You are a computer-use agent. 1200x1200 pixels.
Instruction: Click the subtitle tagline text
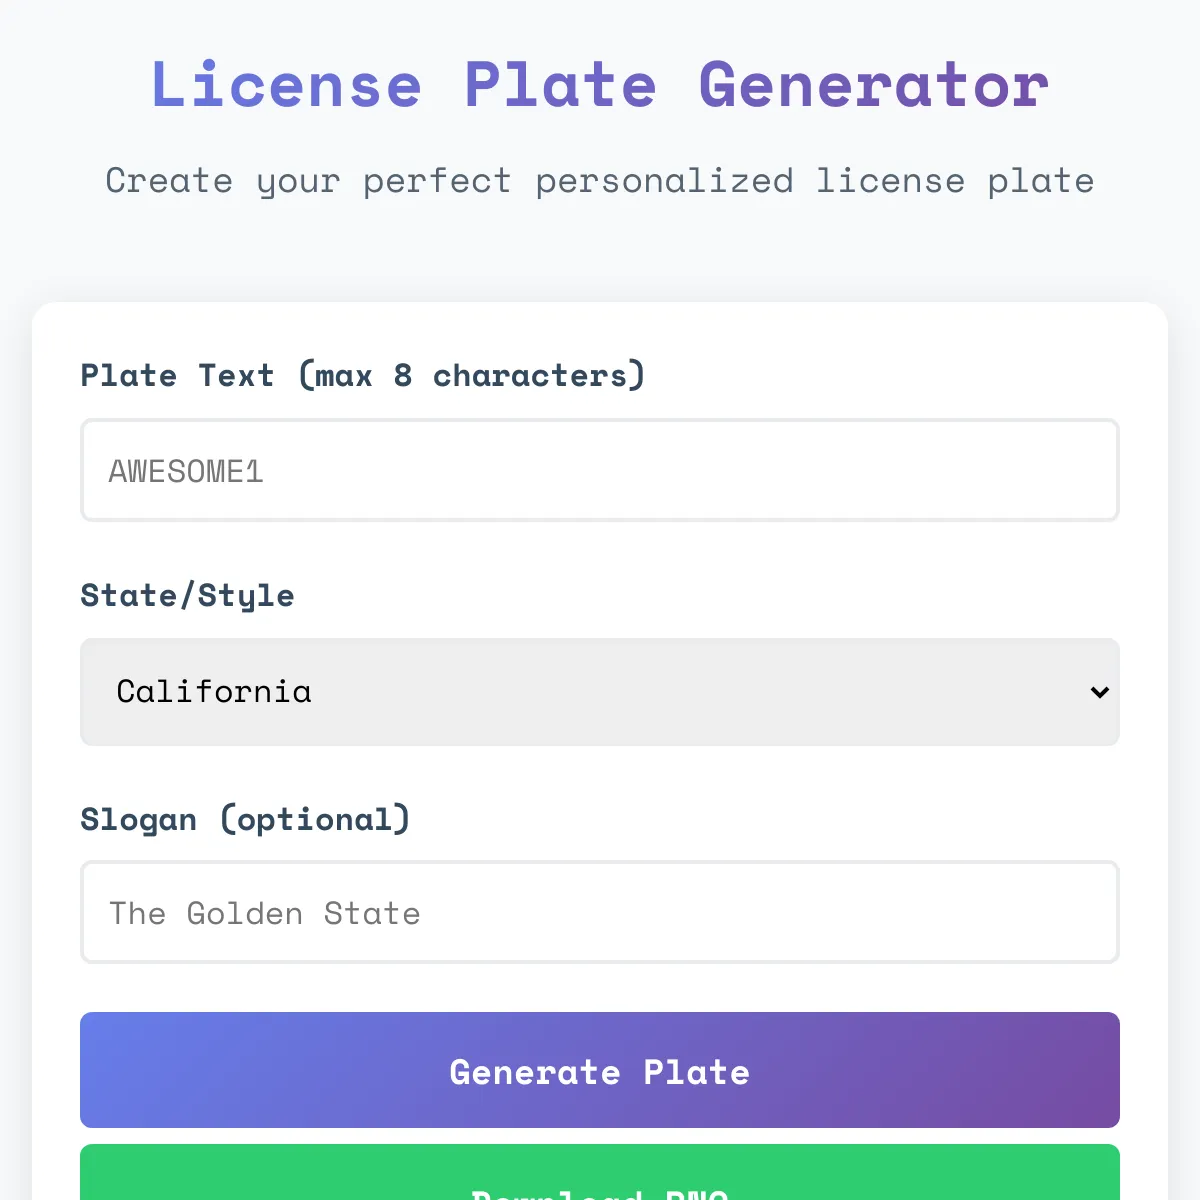pos(600,181)
